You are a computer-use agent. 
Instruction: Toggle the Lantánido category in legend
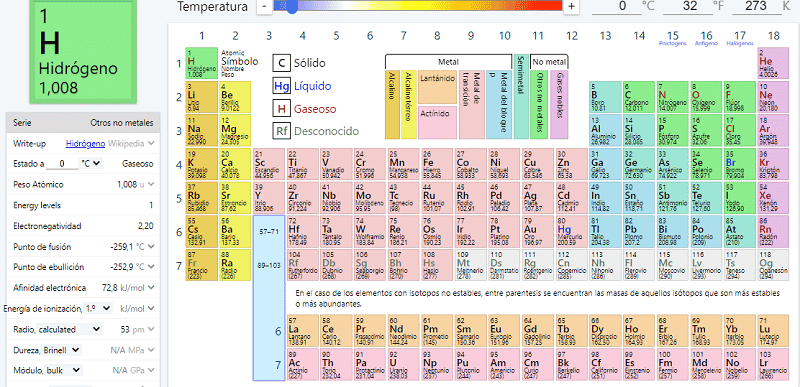tap(437, 87)
